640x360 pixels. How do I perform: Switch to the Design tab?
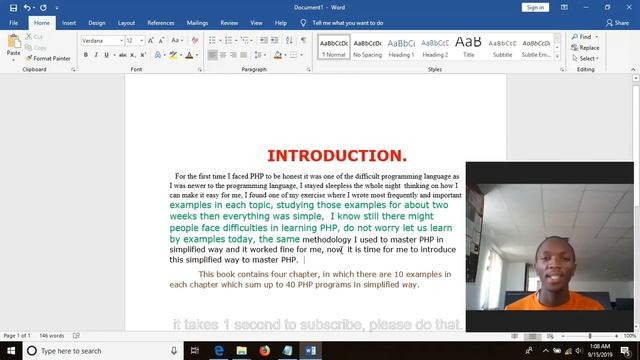point(97,23)
